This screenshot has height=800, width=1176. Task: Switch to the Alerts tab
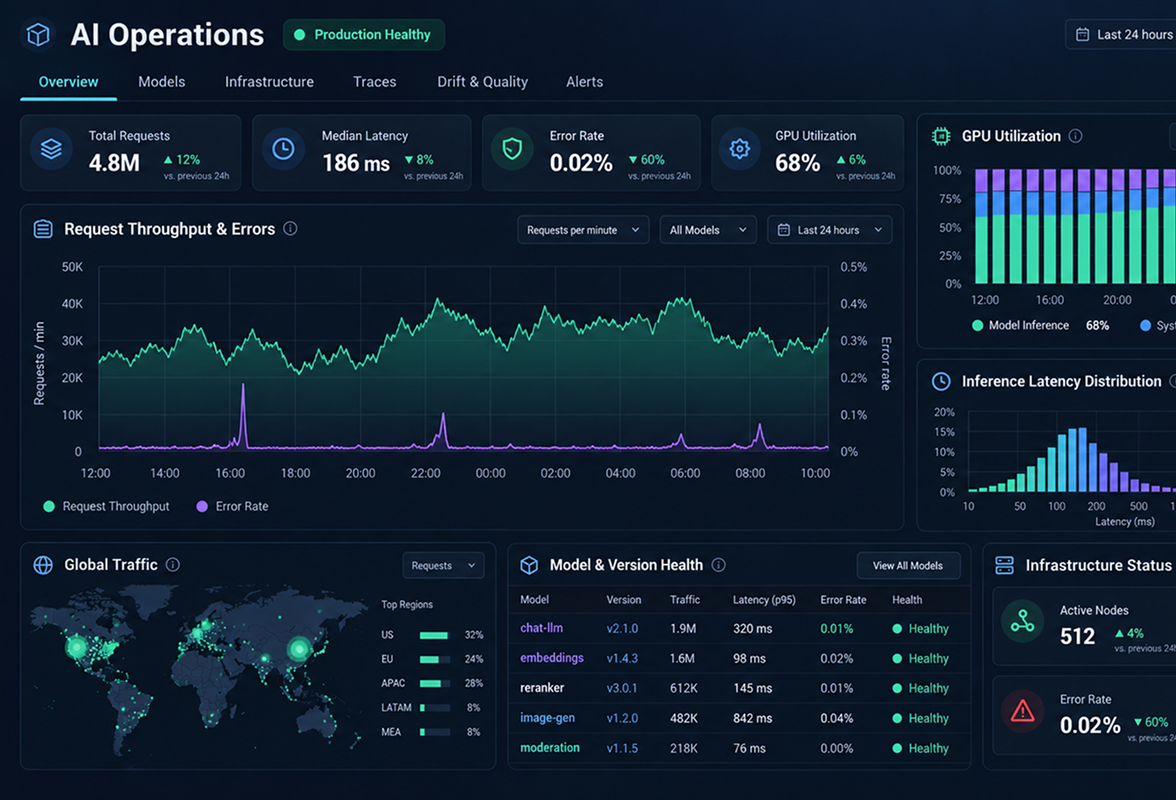click(584, 82)
